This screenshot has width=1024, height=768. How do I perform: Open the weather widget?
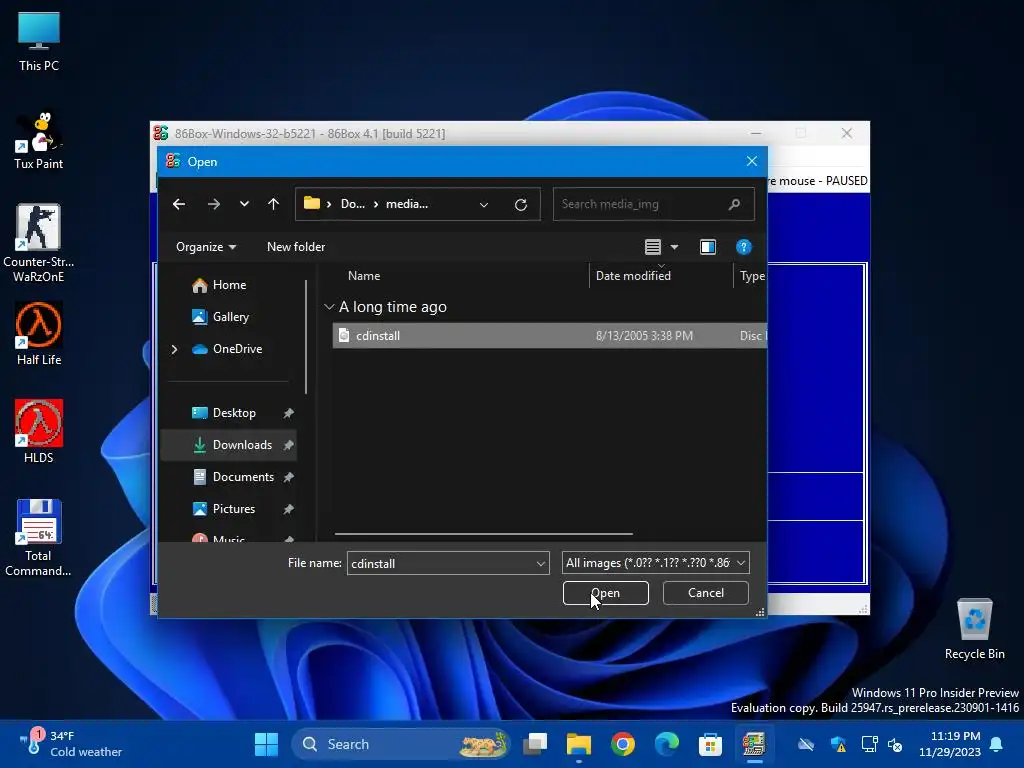point(71,744)
